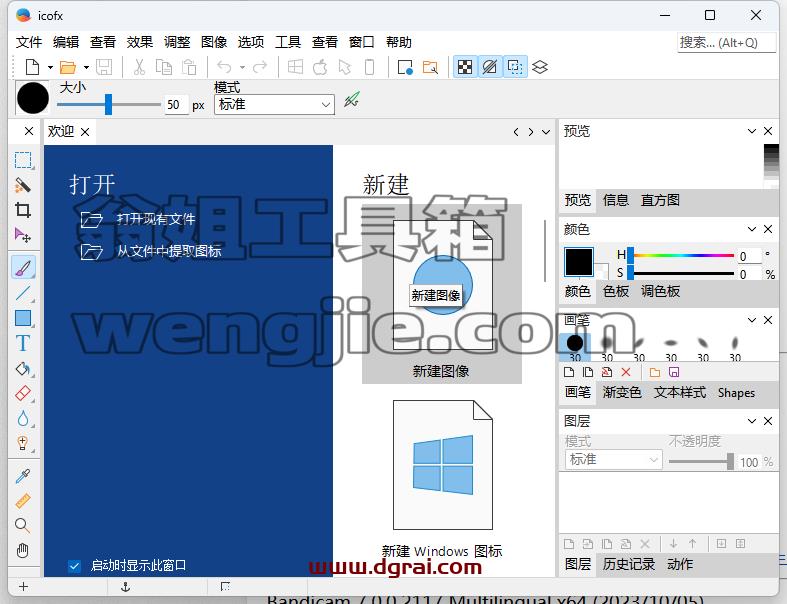The width and height of the screenshot is (787, 604).
Task: Click the Save floppy toolbar icon
Action: point(104,67)
